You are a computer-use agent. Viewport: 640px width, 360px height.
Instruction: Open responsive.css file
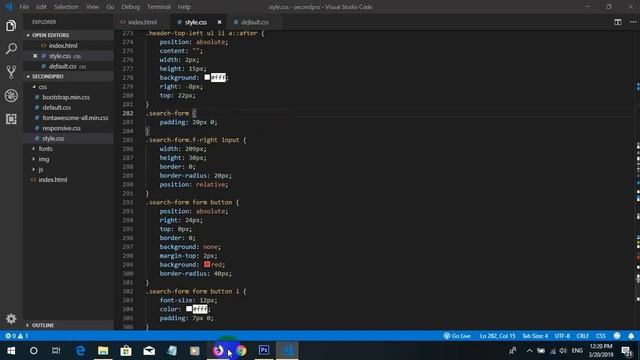(x=61, y=128)
